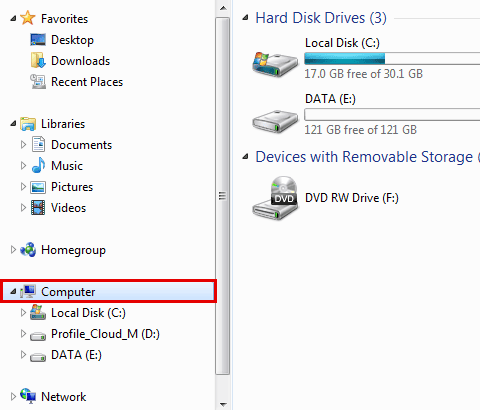Image resolution: width=480 pixels, height=410 pixels.
Task: Collapse the Devices with Removable Storage group
Action: coord(246,157)
